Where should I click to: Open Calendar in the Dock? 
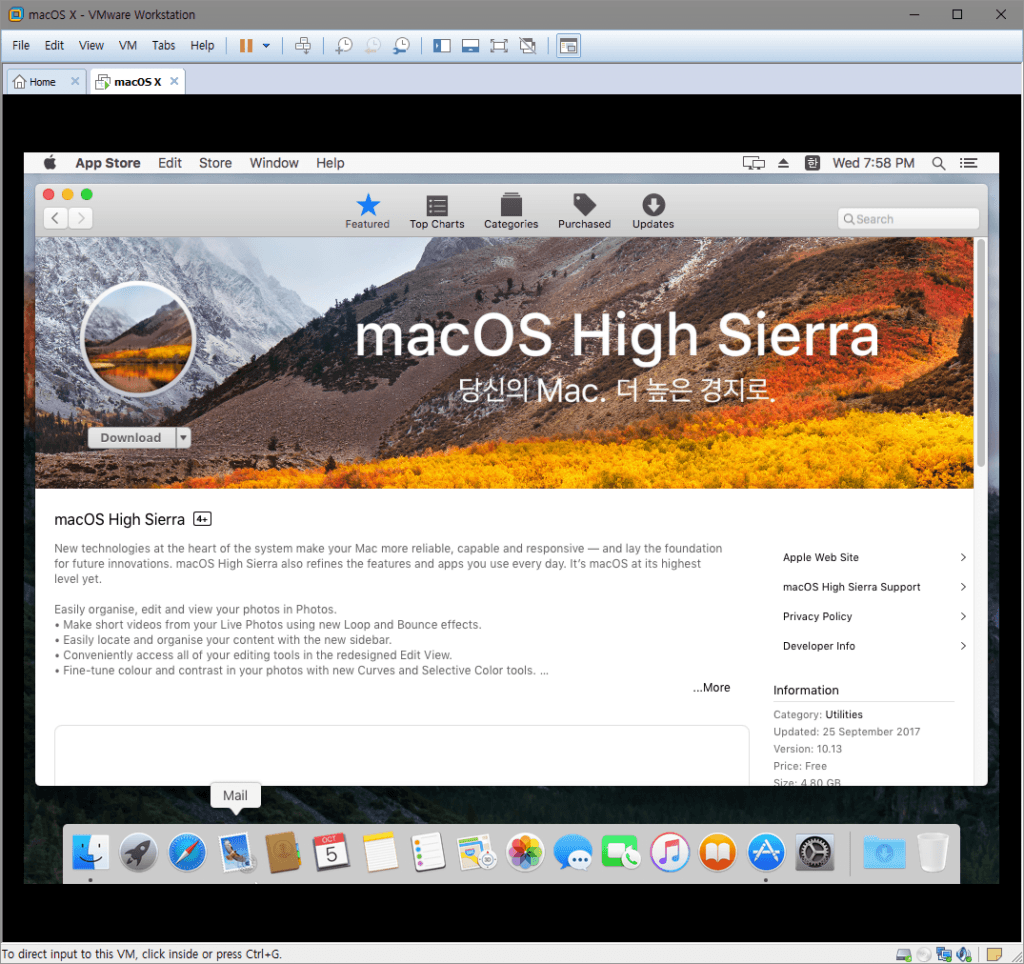tap(331, 852)
